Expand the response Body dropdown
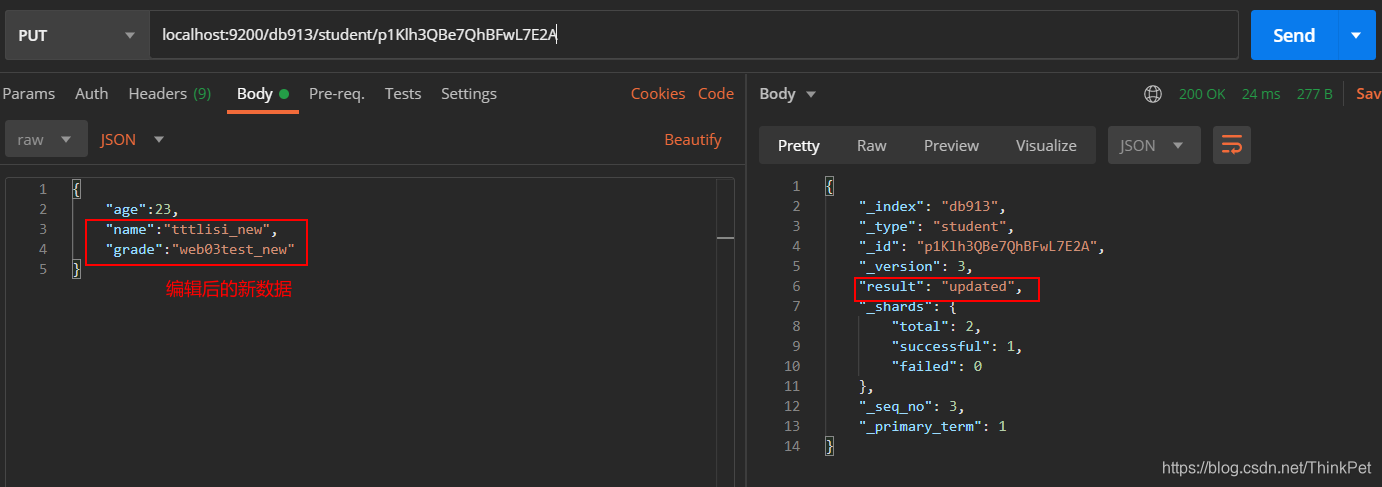The width and height of the screenshot is (1382, 487). [788, 94]
